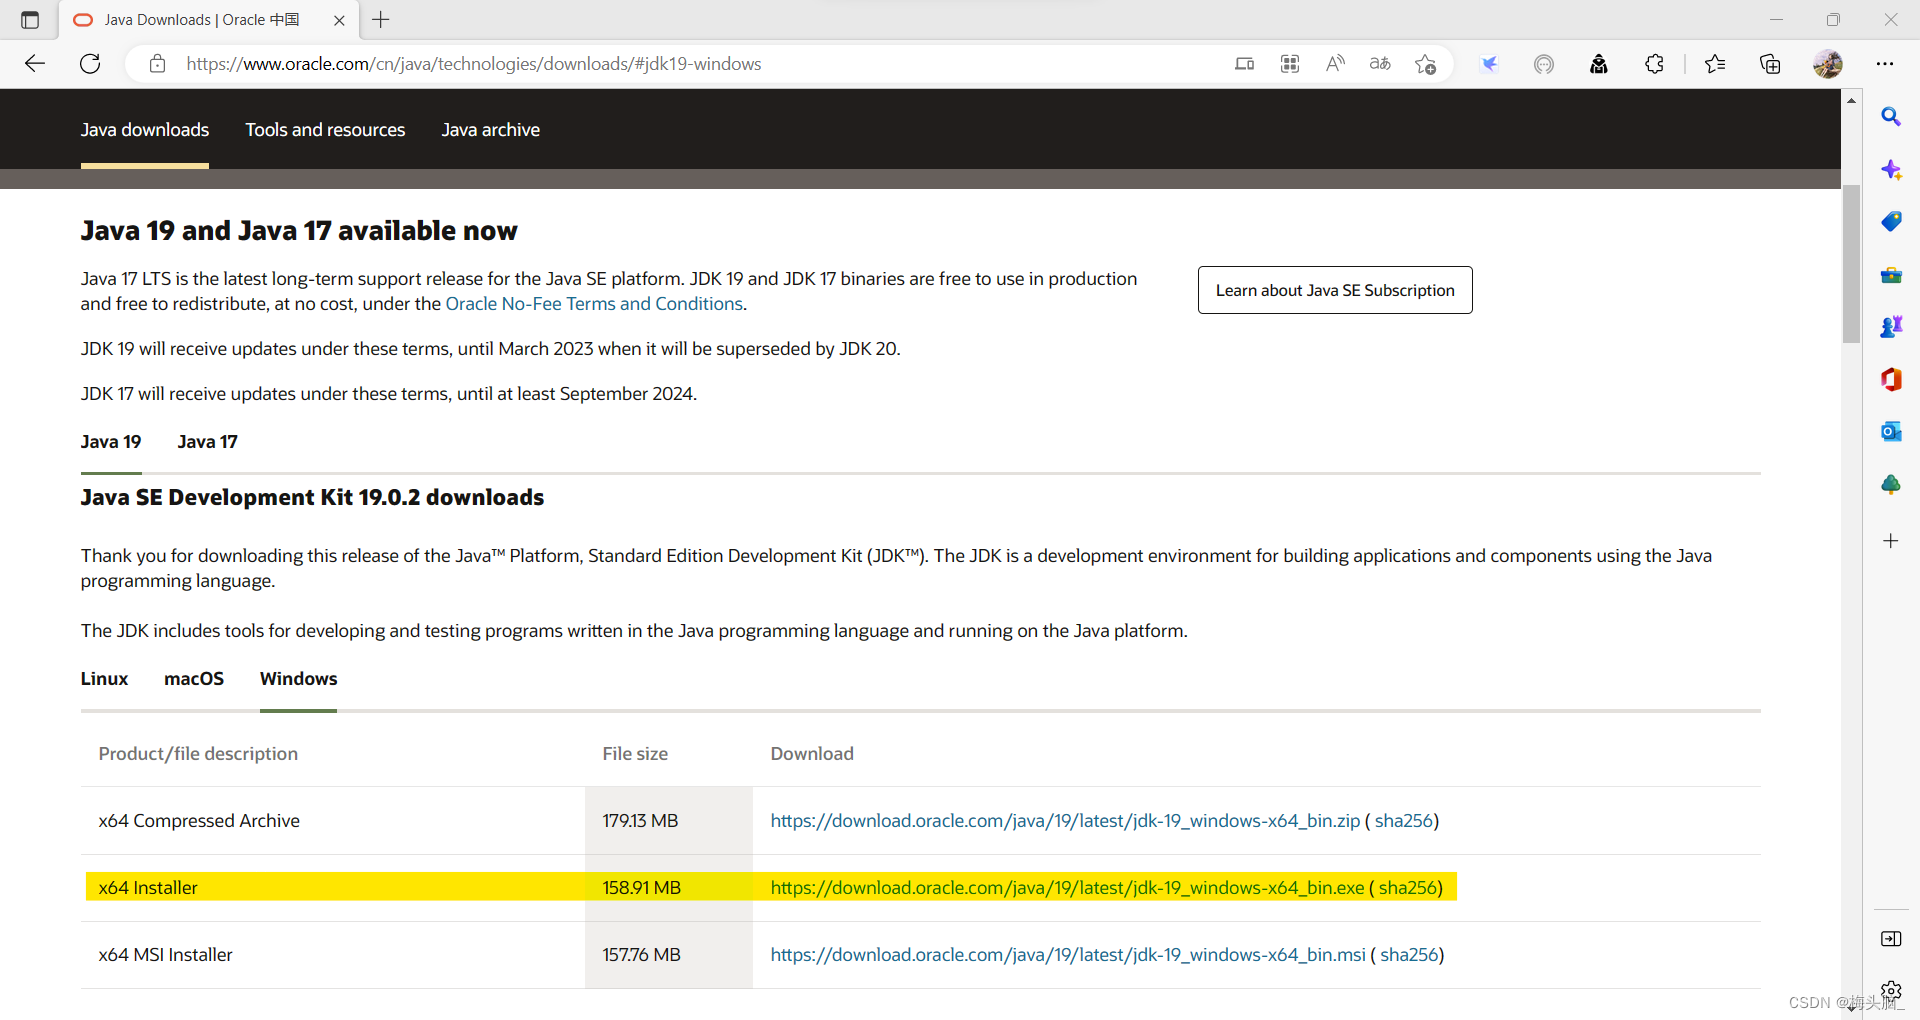Download jdk-19_windows-x64_bin.msi link
This screenshot has height=1020, width=1920.
click(x=1068, y=955)
